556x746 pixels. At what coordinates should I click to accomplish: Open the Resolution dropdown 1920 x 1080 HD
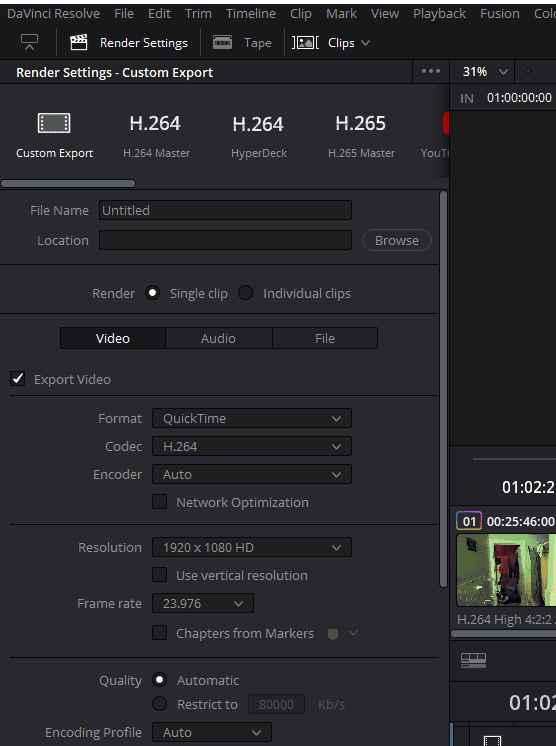point(252,547)
